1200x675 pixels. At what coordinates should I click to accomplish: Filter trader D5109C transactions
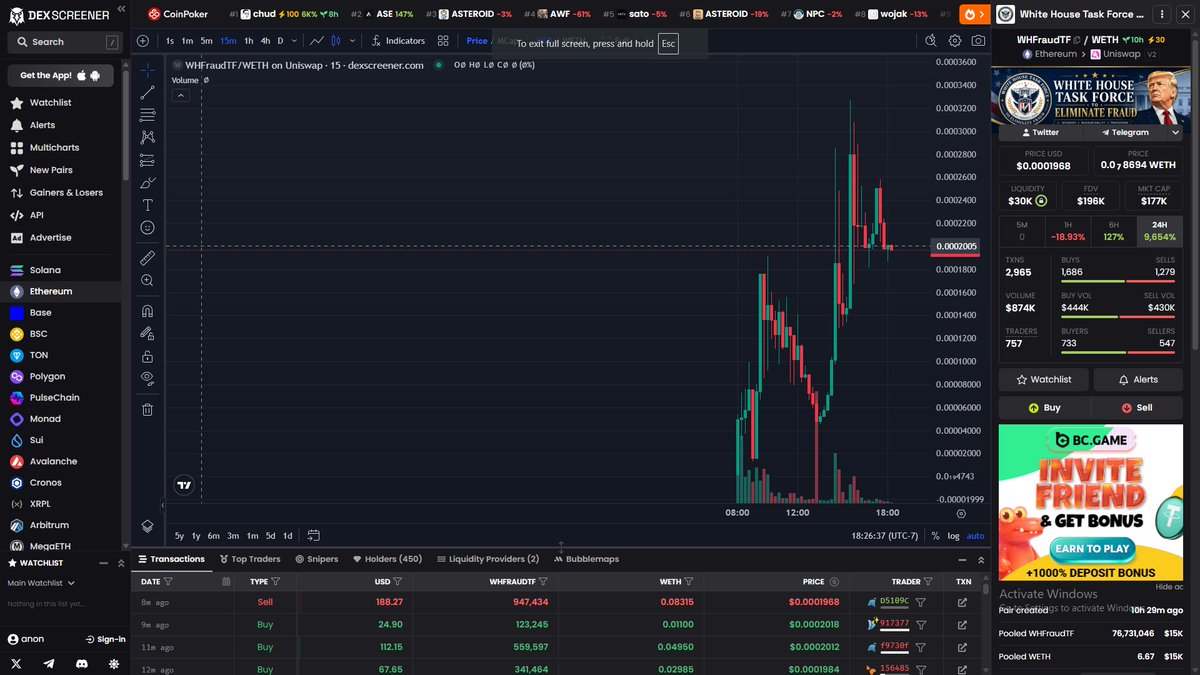click(x=920, y=602)
